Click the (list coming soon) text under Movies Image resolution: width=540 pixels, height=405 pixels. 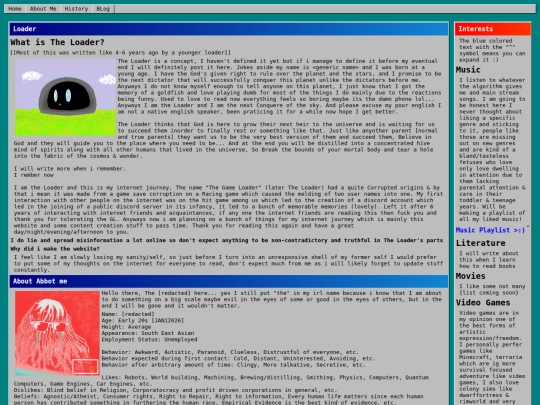489,293
